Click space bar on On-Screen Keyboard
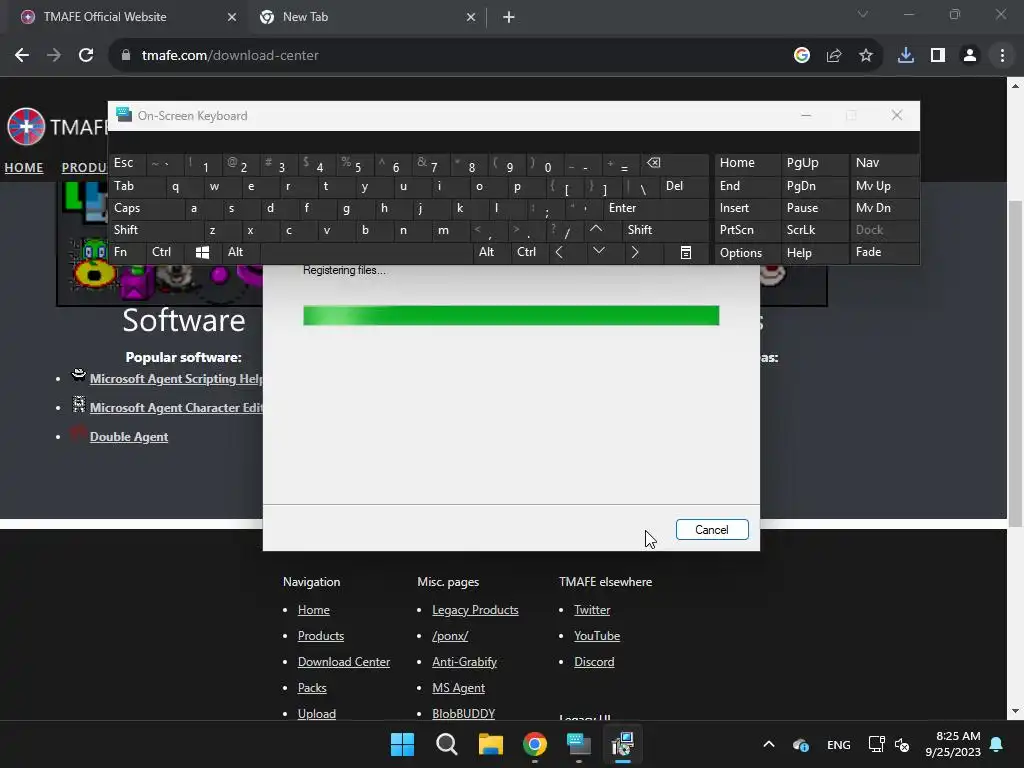1024x768 pixels. [x=366, y=252]
